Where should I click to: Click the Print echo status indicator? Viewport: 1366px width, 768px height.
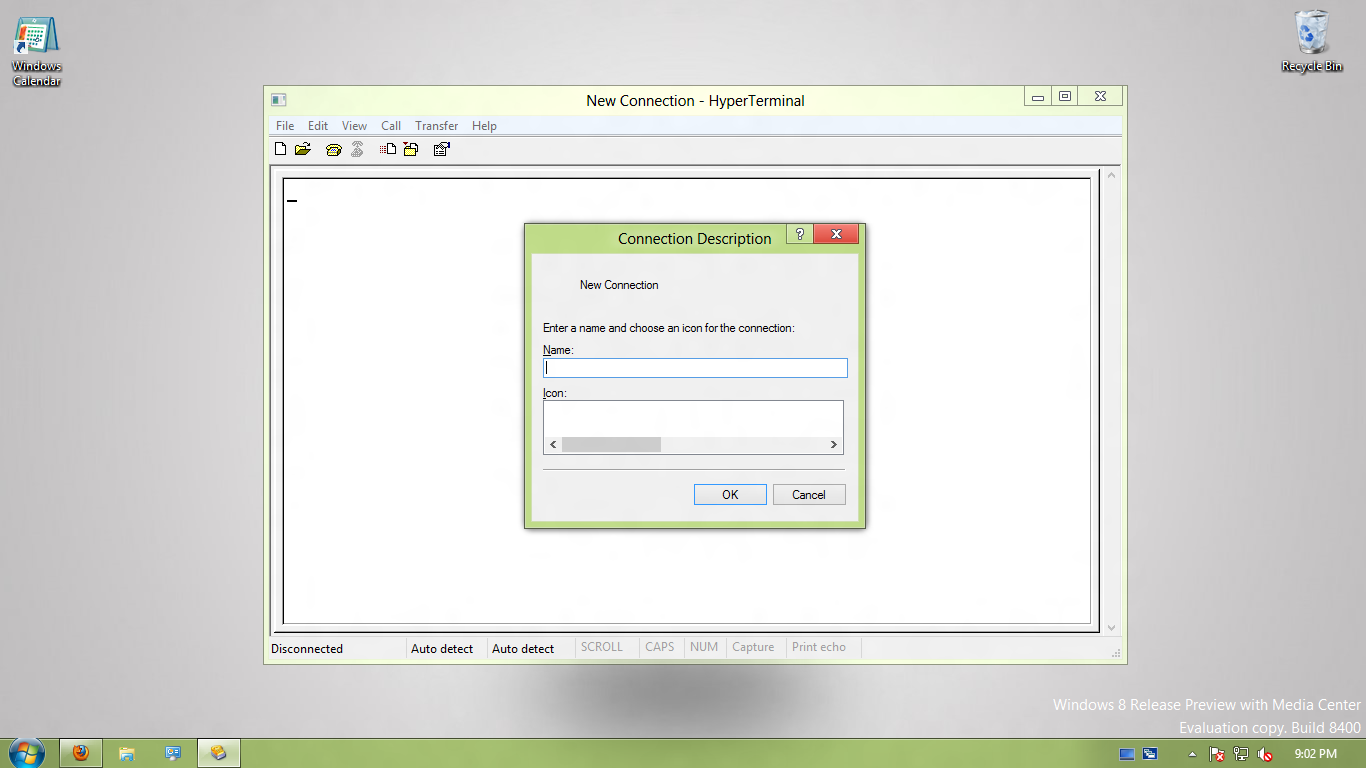pos(819,647)
